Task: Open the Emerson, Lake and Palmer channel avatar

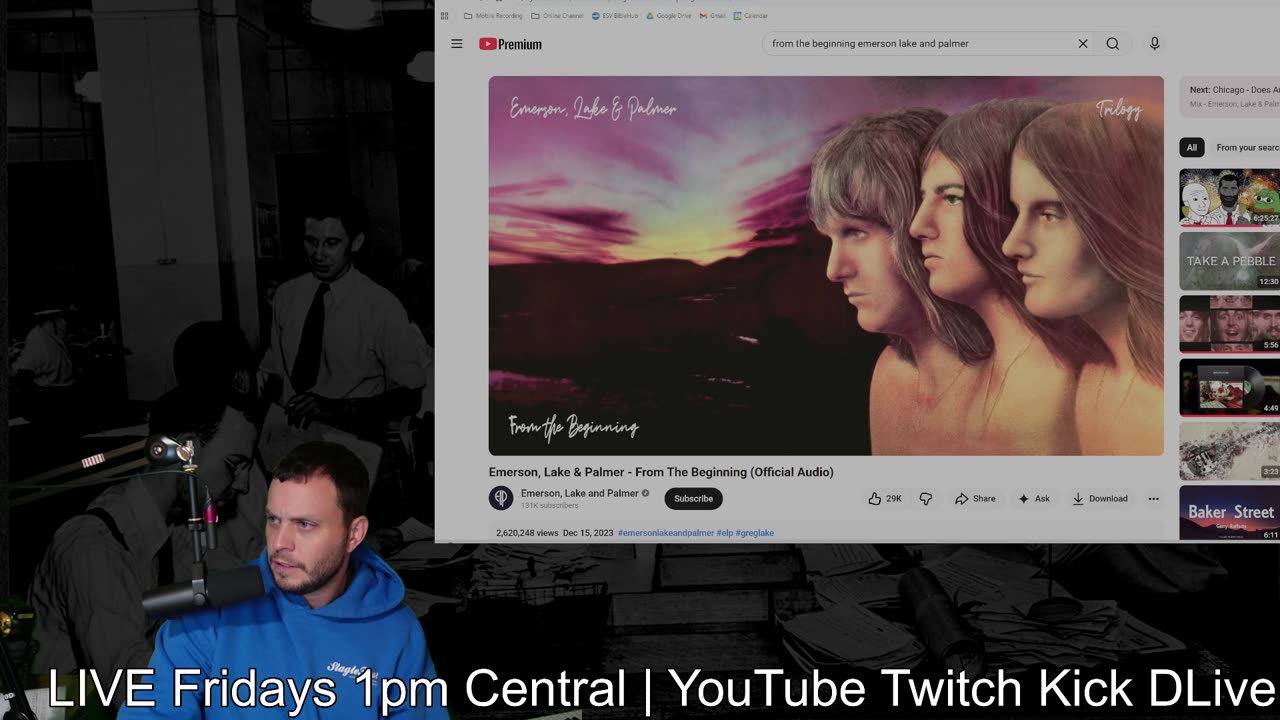Action: (x=501, y=498)
